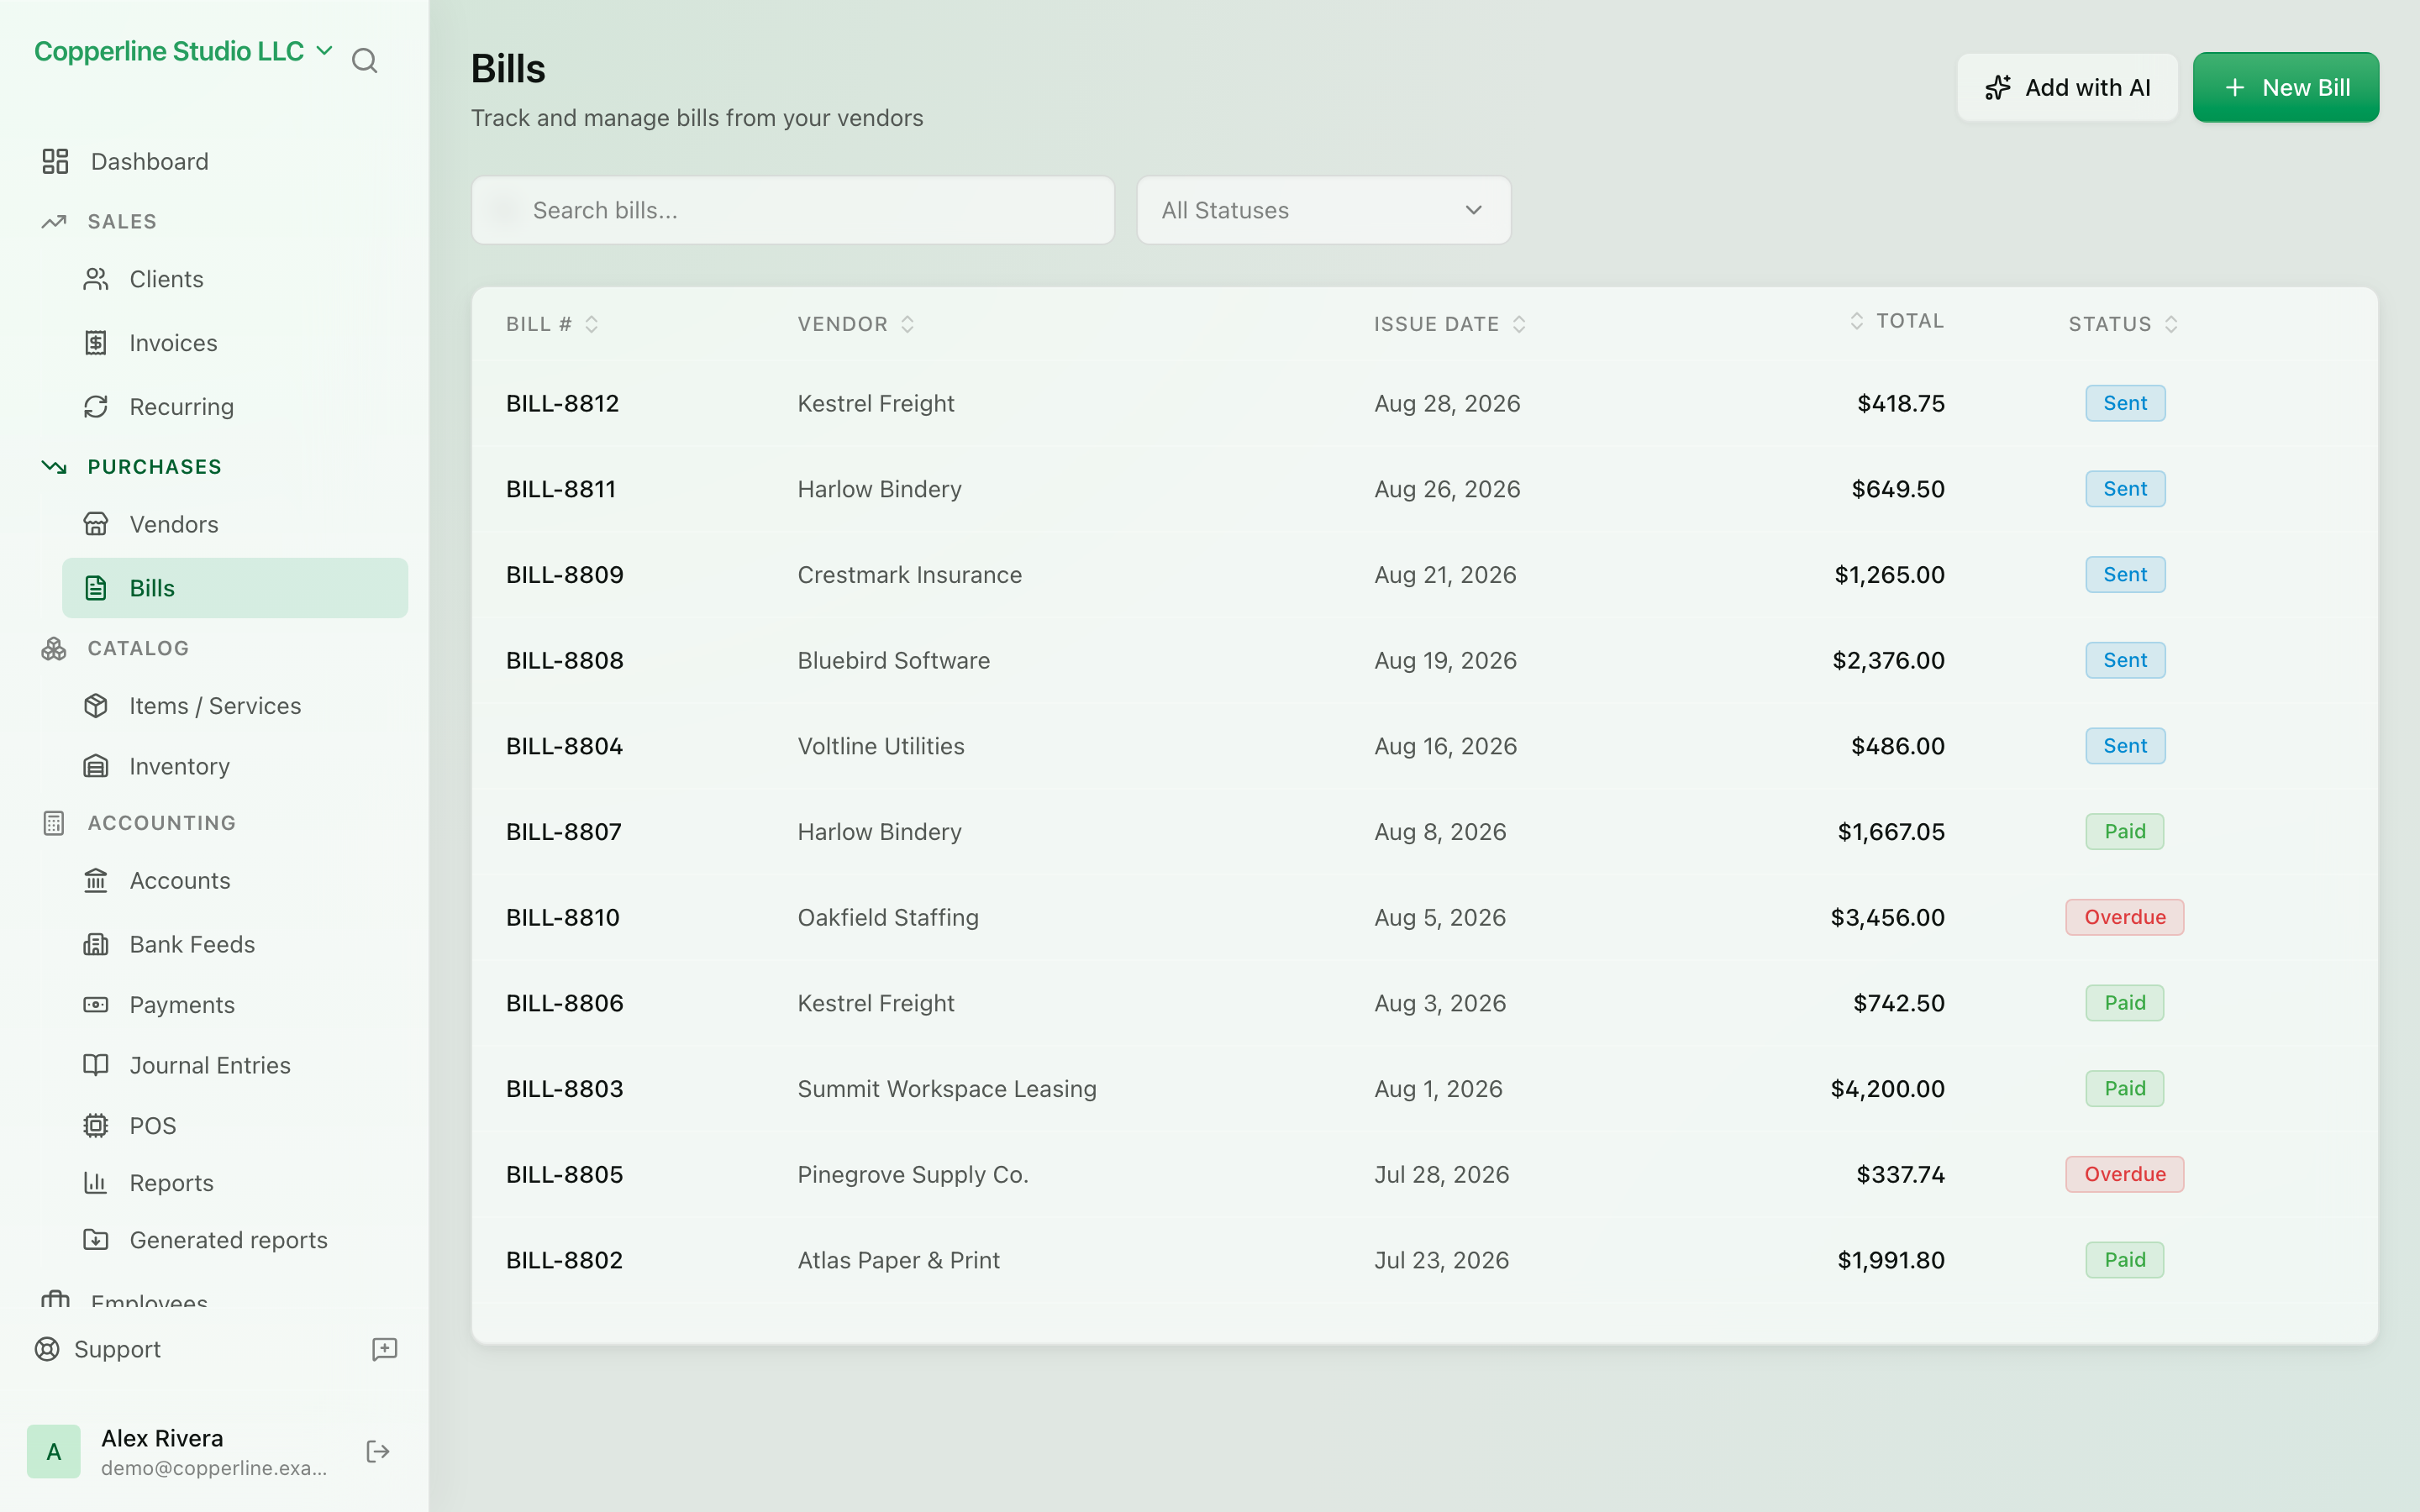
Task: Open the Dashboard grid icon
Action: click(x=55, y=161)
